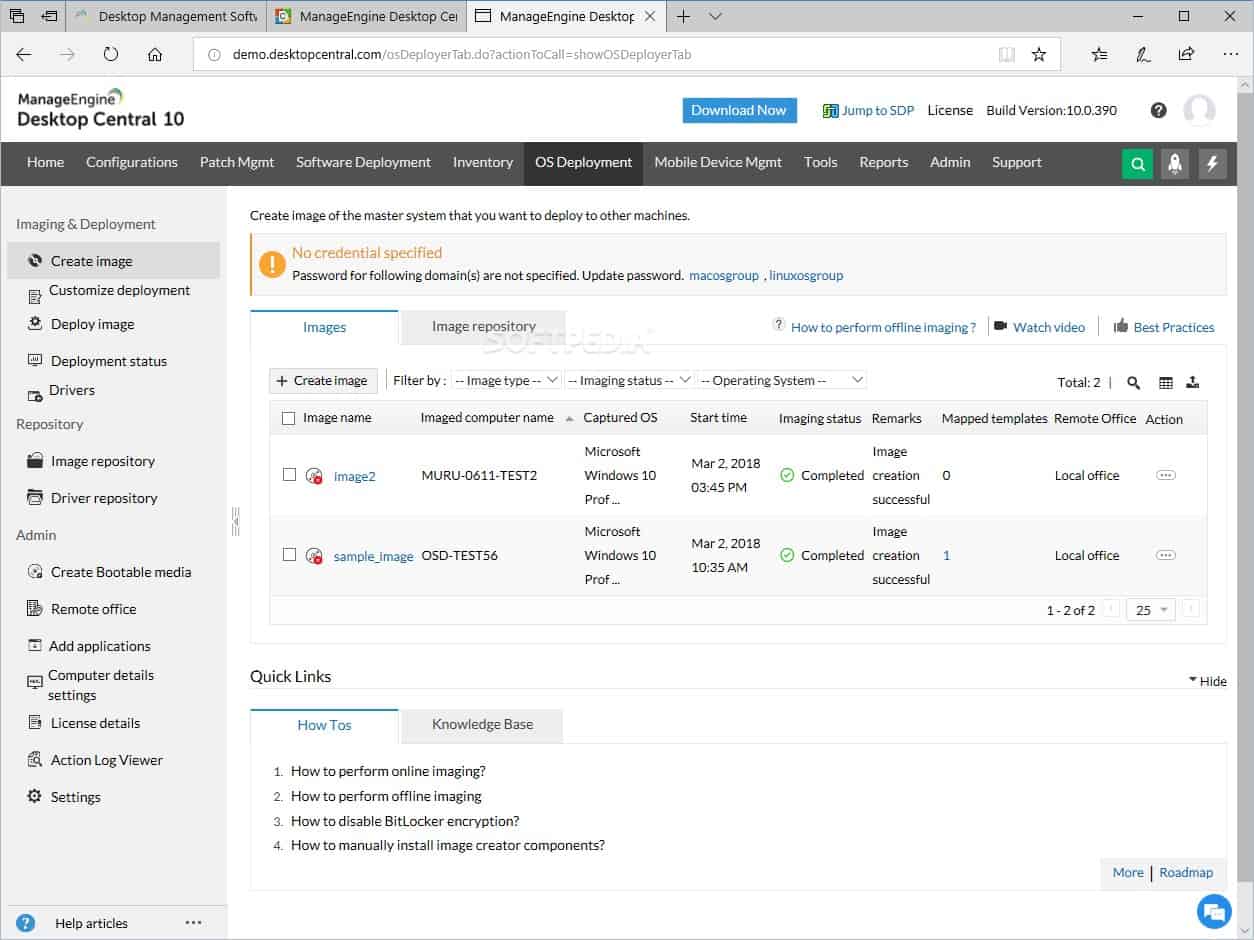Toggle the select-all checkbox in table header
Screen dimensions: 1254x940
coord(289,419)
